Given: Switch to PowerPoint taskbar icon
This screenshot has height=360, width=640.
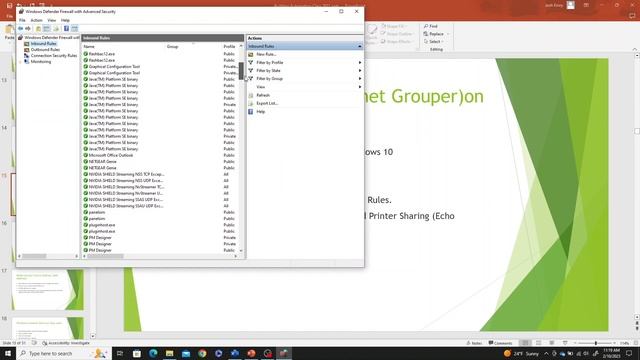Looking at the screenshot, I should click(251, 353).
